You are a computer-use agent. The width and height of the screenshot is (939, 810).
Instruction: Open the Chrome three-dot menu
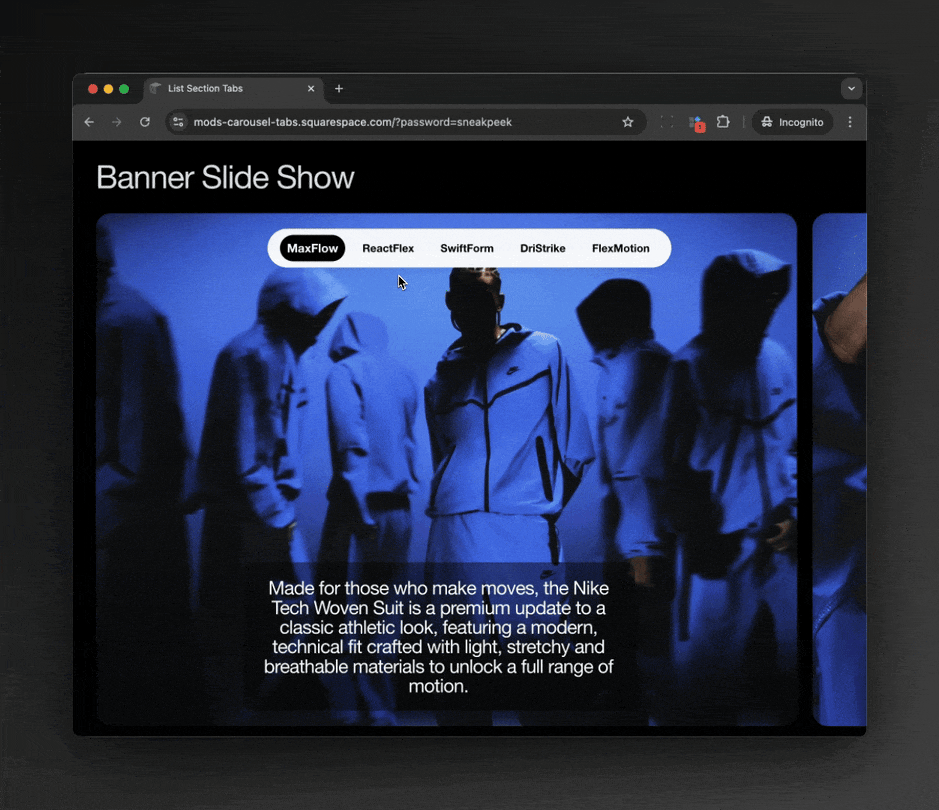850,122
